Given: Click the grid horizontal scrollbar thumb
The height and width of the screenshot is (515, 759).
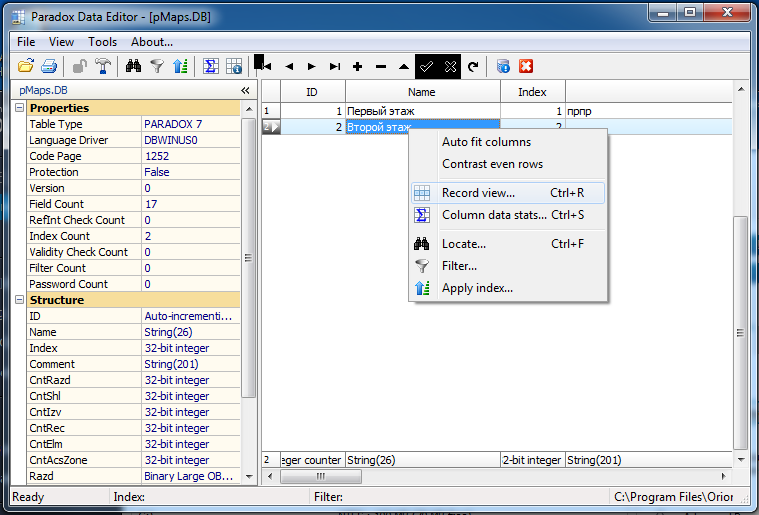Looking at the screenshot, I should click(x=320, y=476).
